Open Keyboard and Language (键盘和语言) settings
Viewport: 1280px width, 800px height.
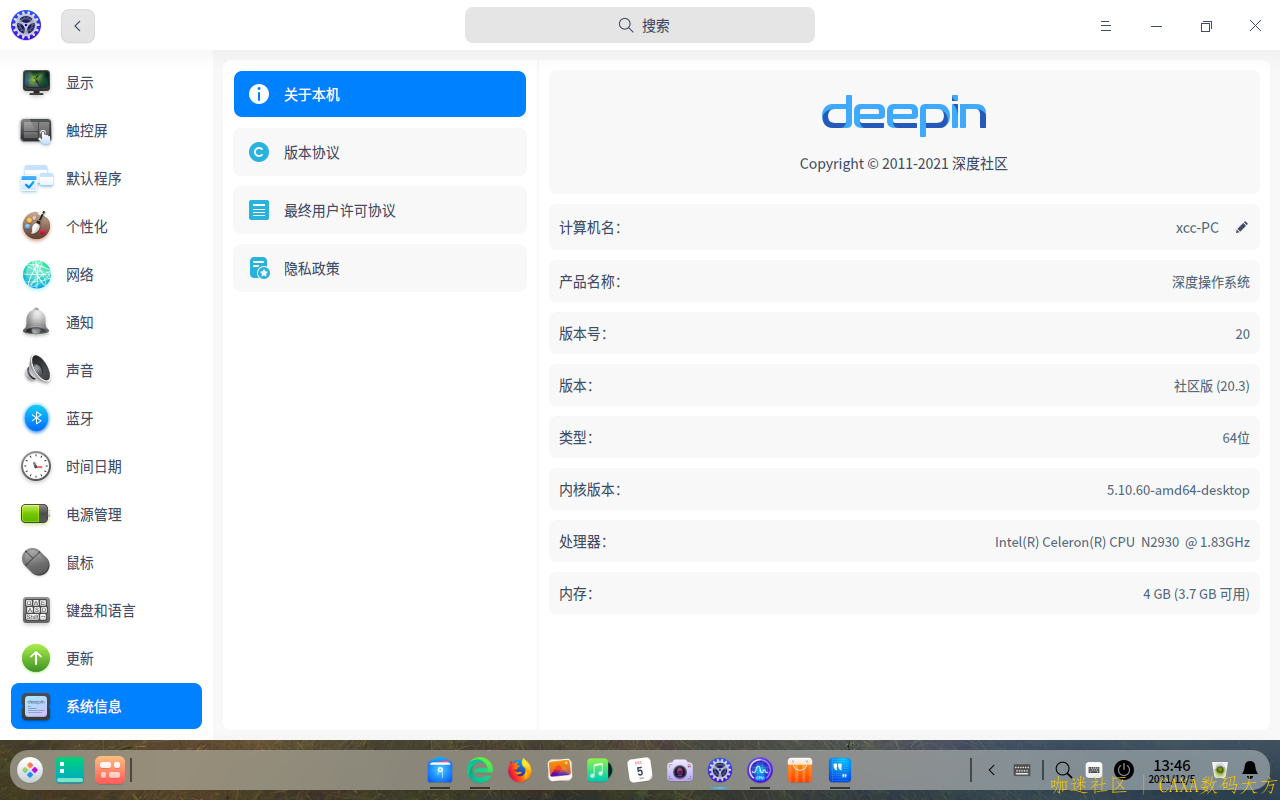pyautogui.click(x=106, y=611)
